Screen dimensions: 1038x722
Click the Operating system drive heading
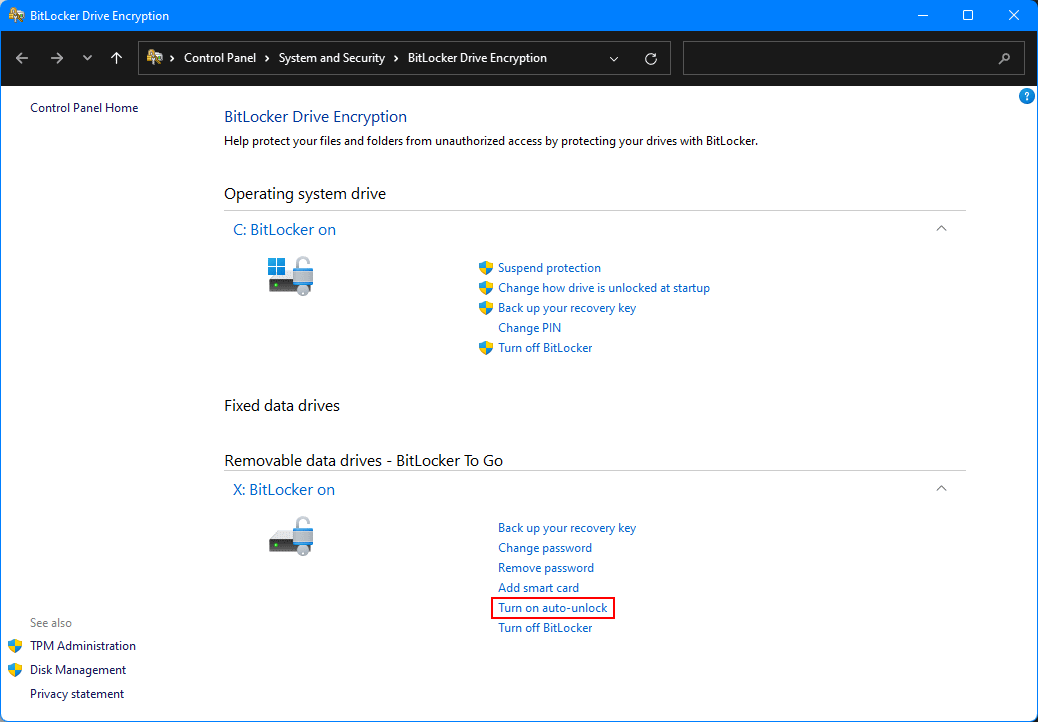305,194
